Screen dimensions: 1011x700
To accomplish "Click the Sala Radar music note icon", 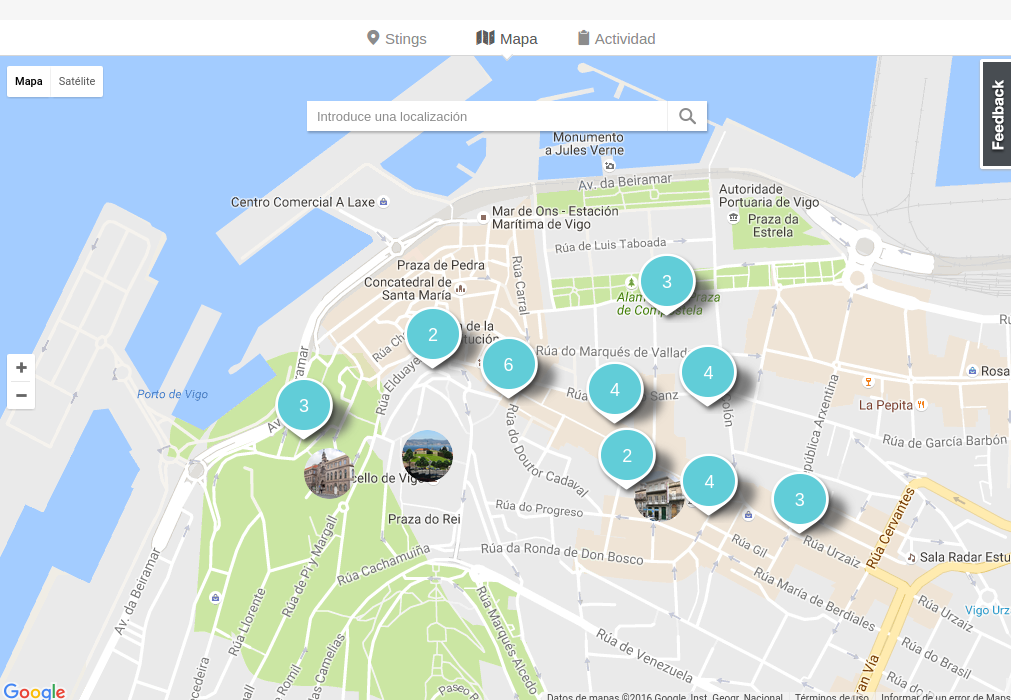I will point(911,557).
